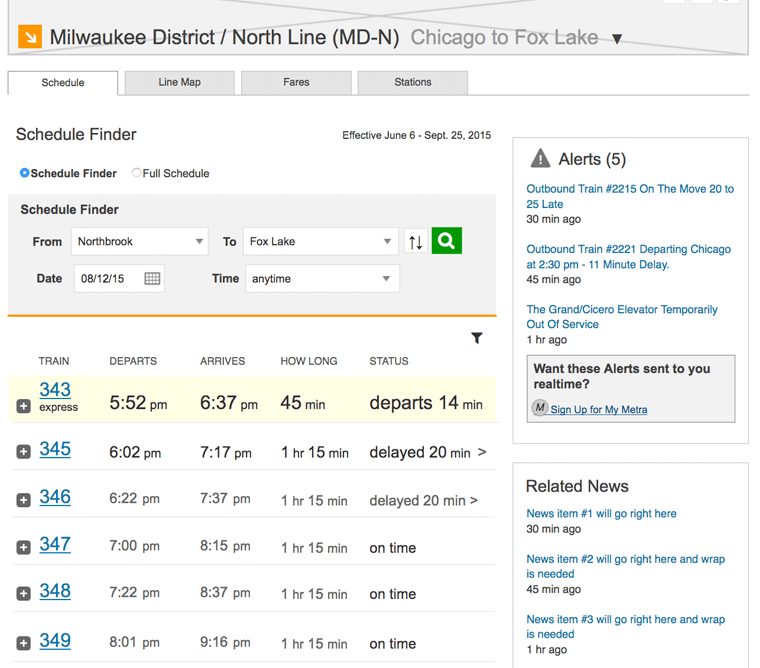The height and width of the screenshot is (668, 760).
Task: Click the HOW LONG column header
Action: point(309,361)
